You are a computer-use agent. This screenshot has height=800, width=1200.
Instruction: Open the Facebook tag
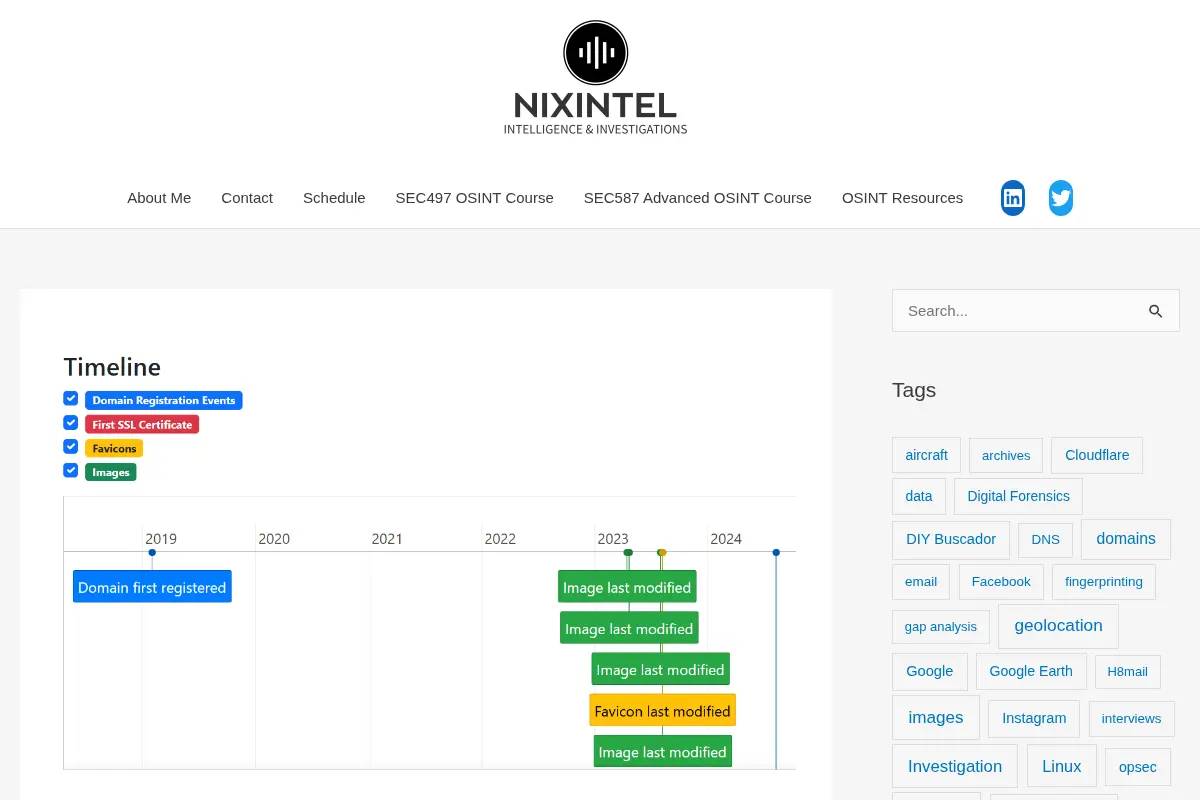(1001, 582)
